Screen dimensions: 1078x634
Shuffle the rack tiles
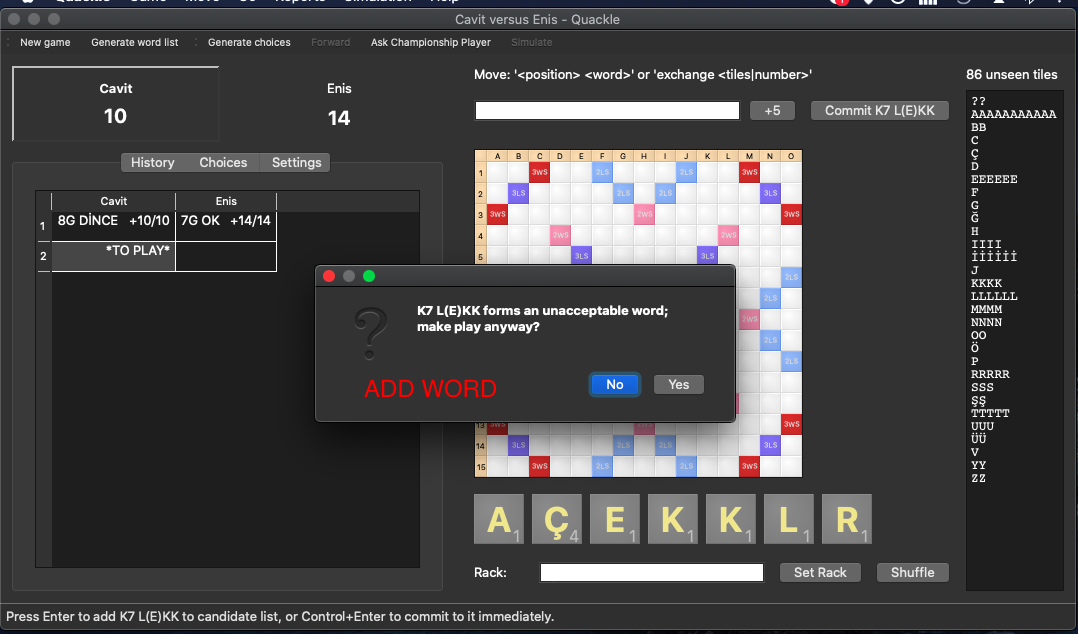coord(911,572)
